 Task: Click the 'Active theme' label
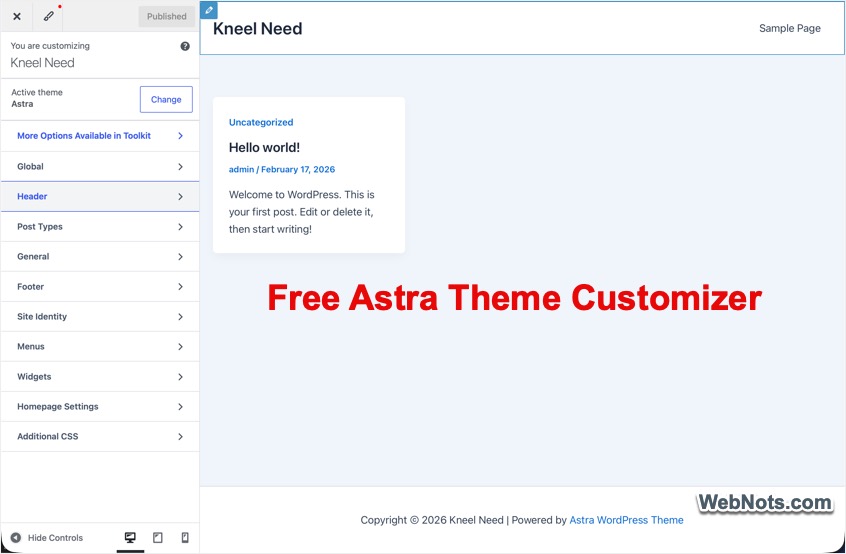37,92
